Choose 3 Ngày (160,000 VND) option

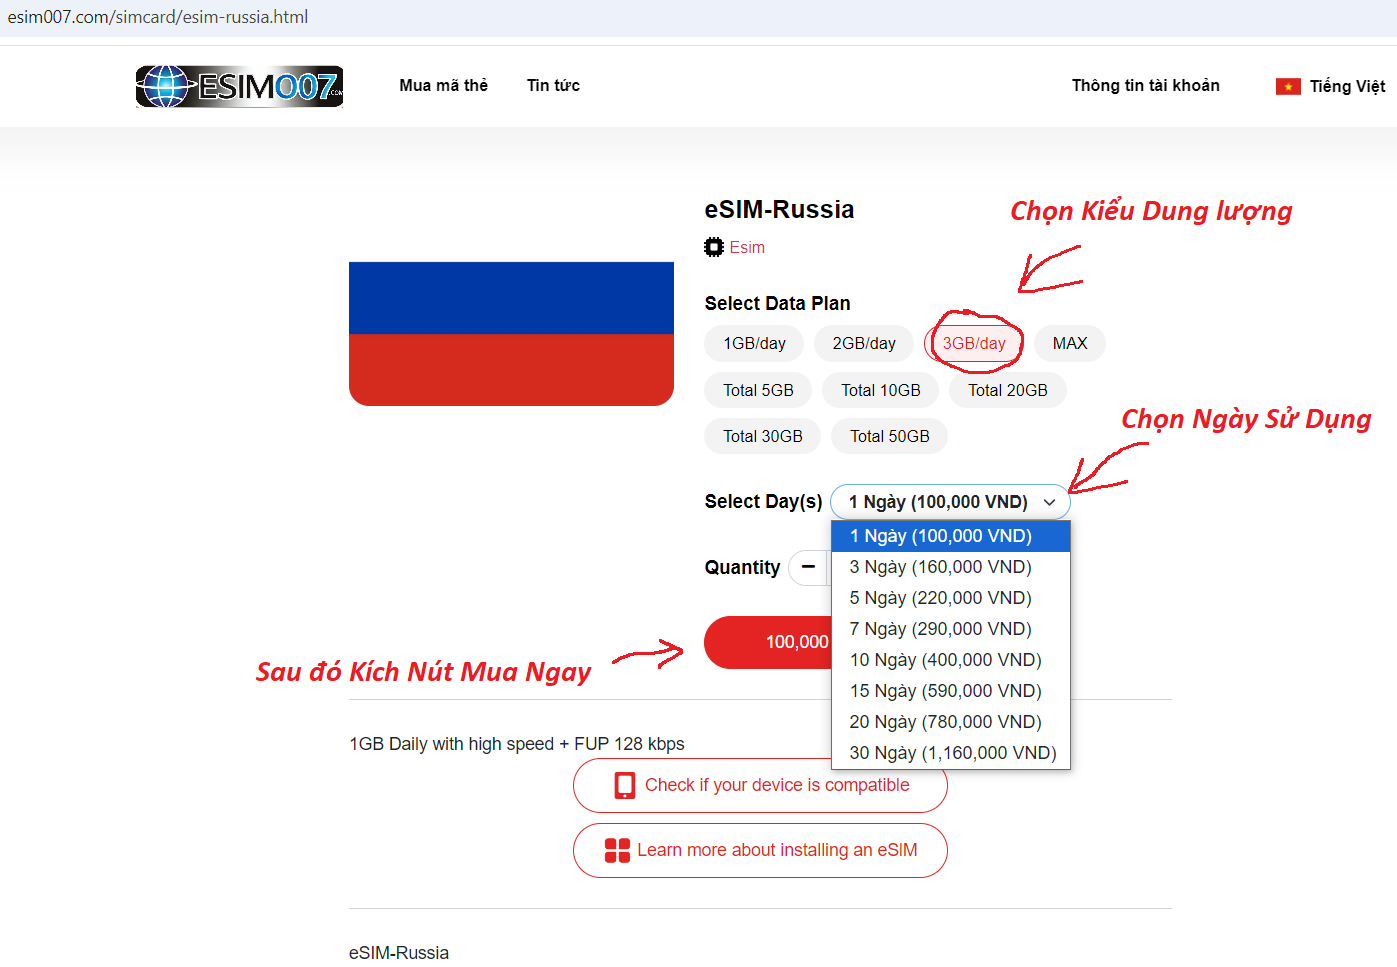(x=951, y=567)
